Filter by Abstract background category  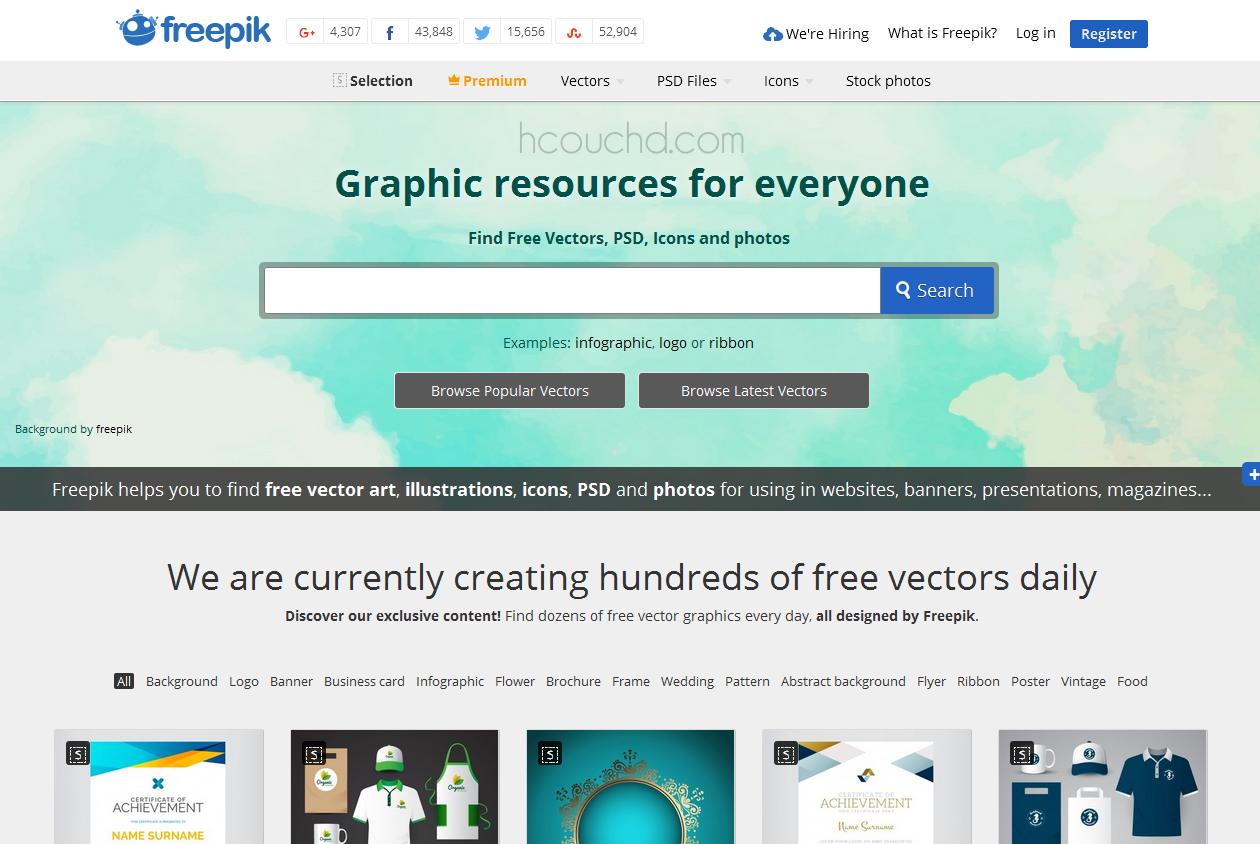click(x=843, y=681)
